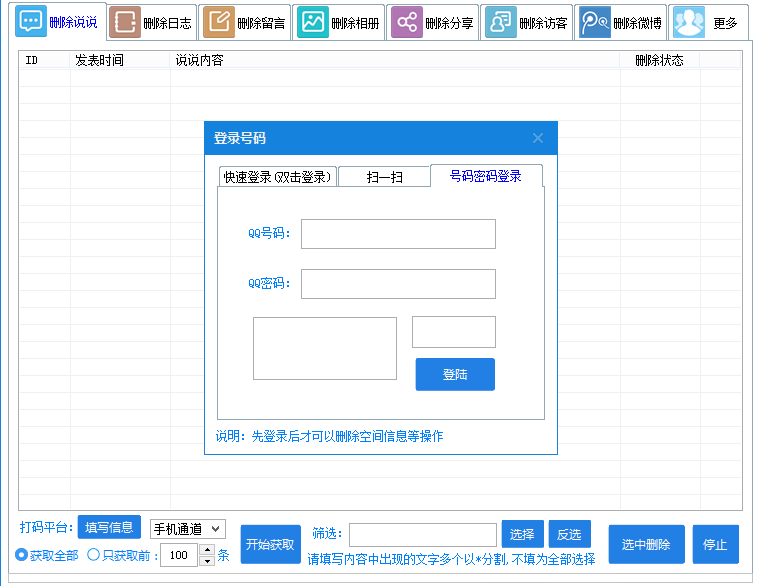The width and height of the screenshot is (759, 586).
Task: Open the 删除日志 tab label
Action: click(x=167, y=23)
